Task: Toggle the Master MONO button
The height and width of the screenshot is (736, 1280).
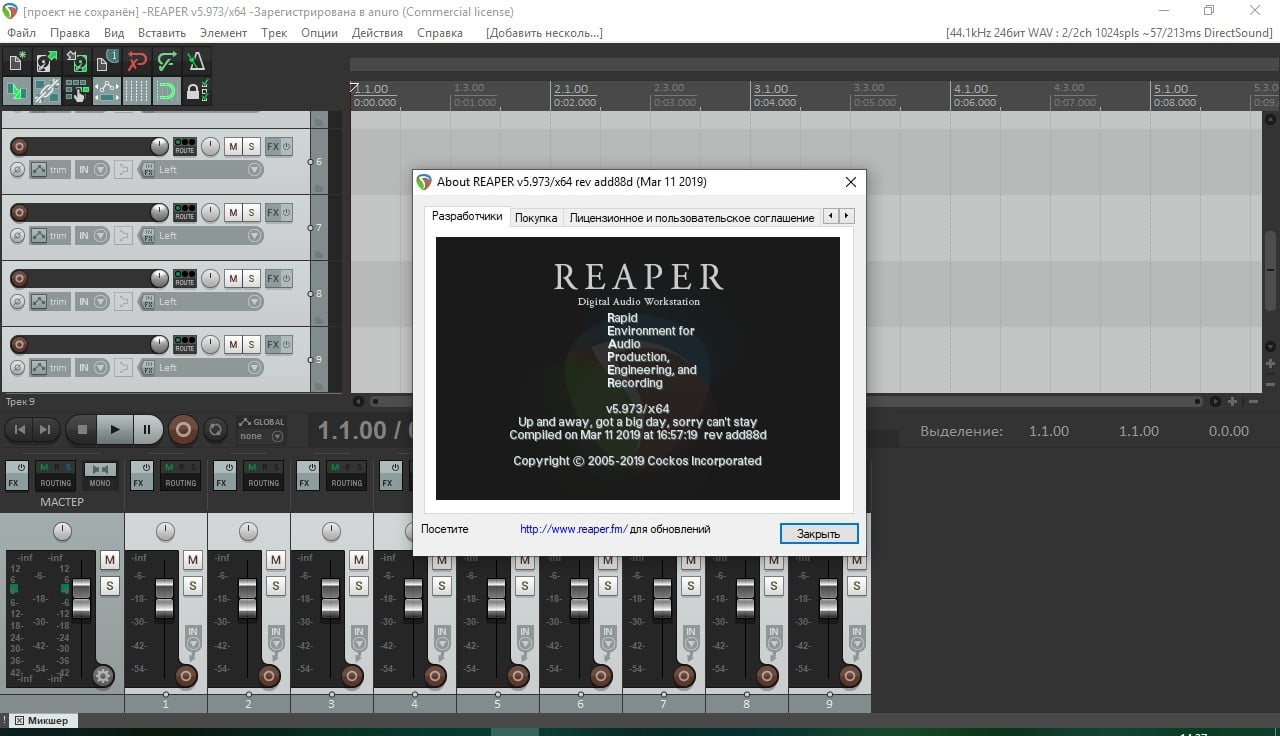Action: click(100, 475)
